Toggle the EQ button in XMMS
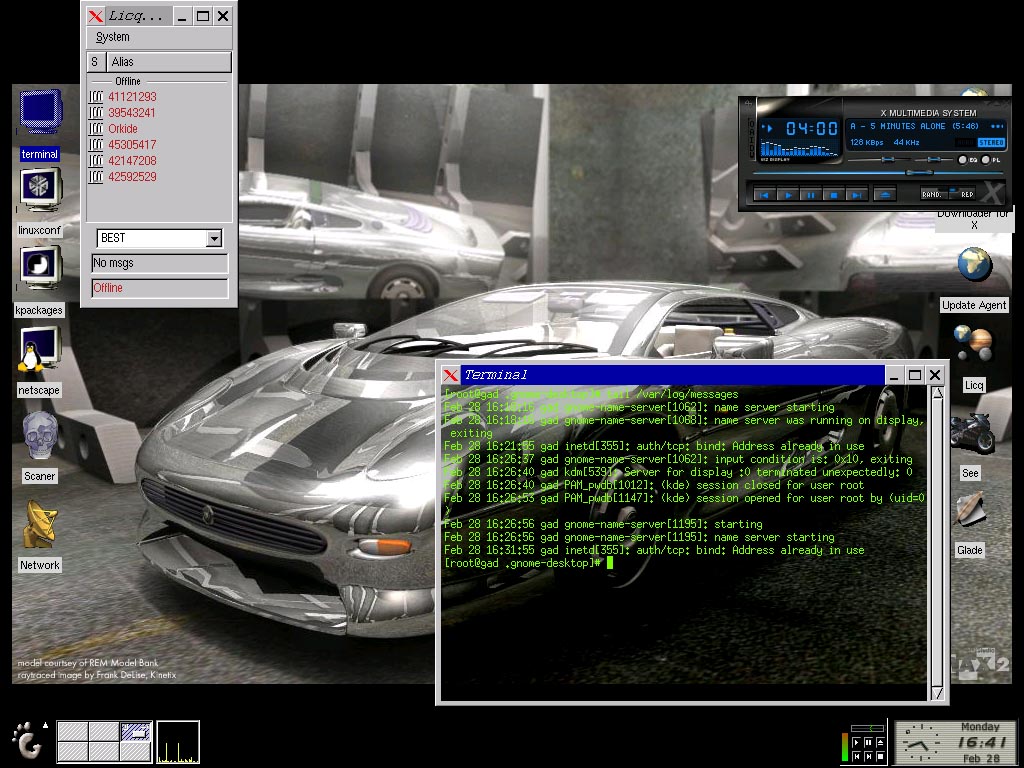Image resolution: width=1024 pixels, height=768 pixels. (x=963, y=160)
